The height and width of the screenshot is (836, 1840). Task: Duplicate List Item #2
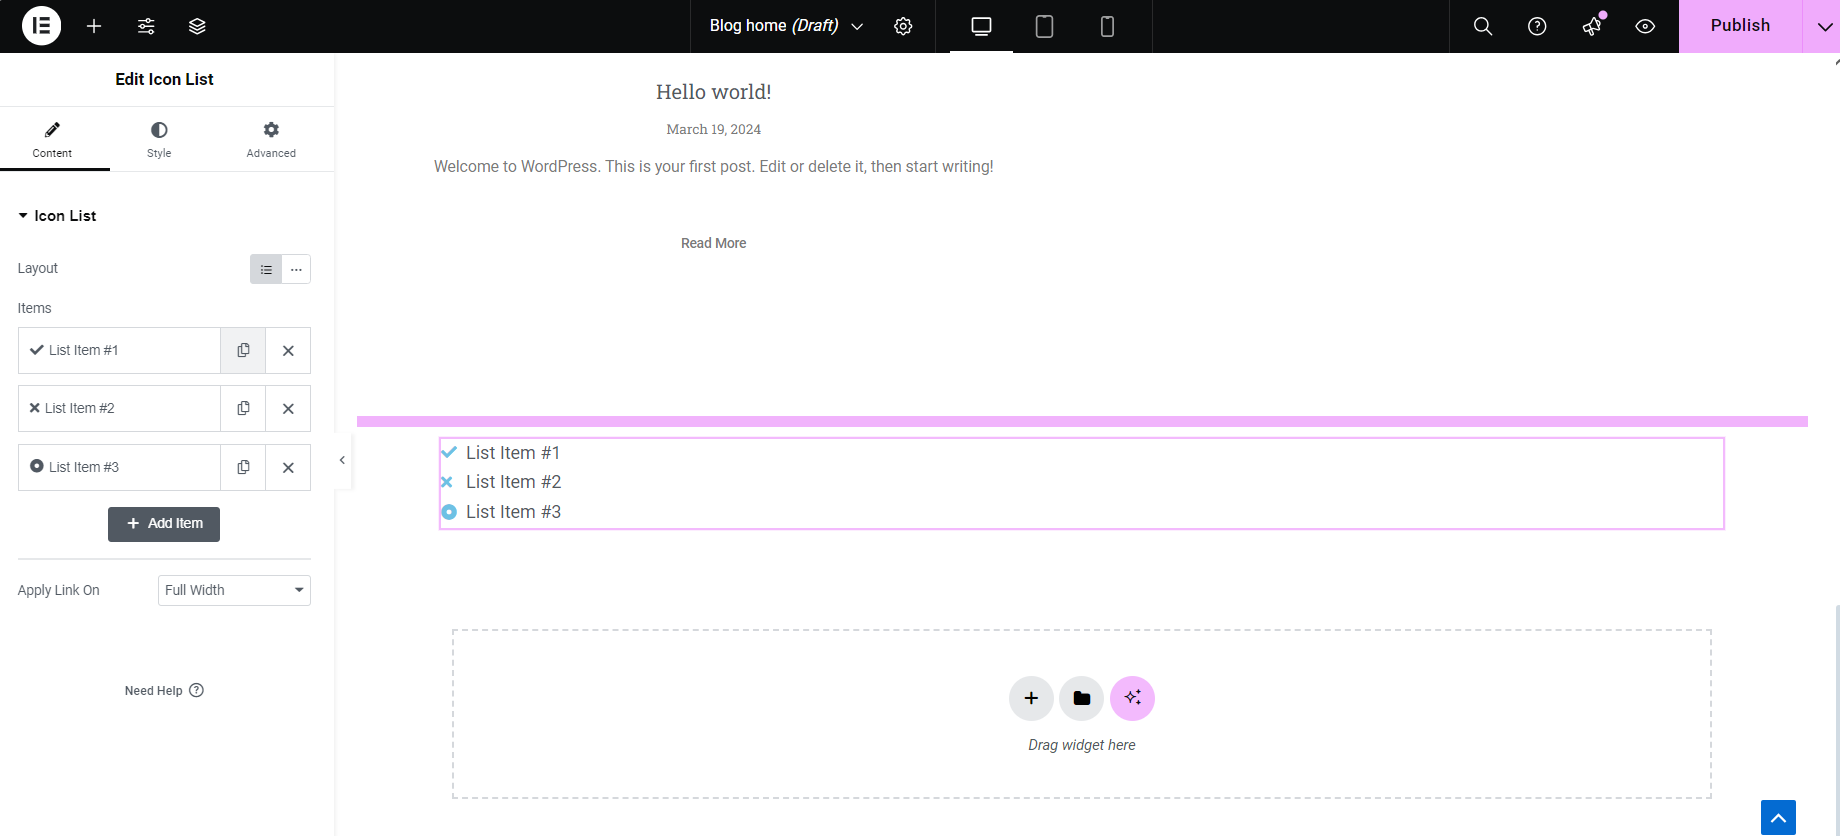pos(243,408)
